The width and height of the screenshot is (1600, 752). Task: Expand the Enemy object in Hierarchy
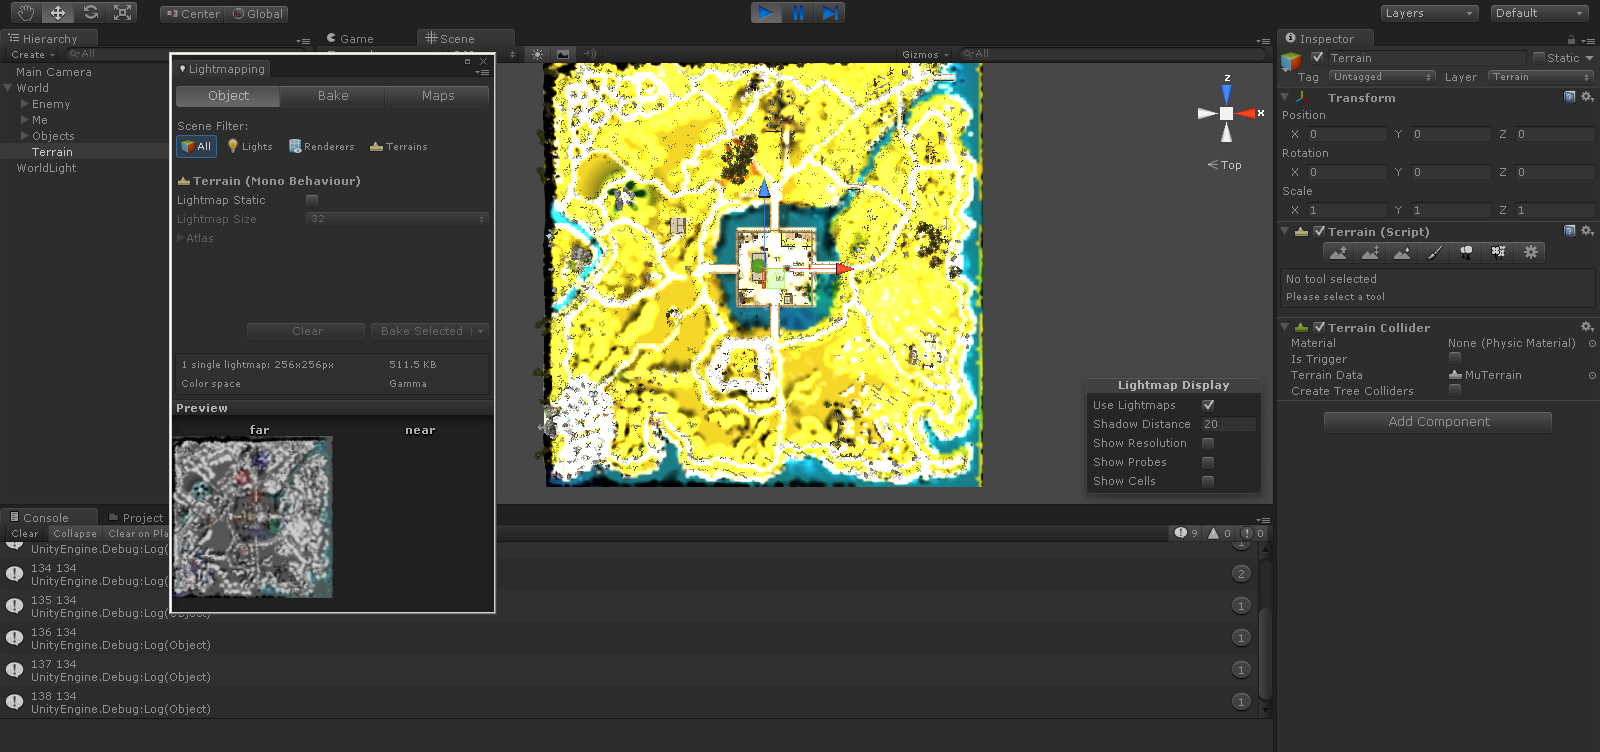24,104
